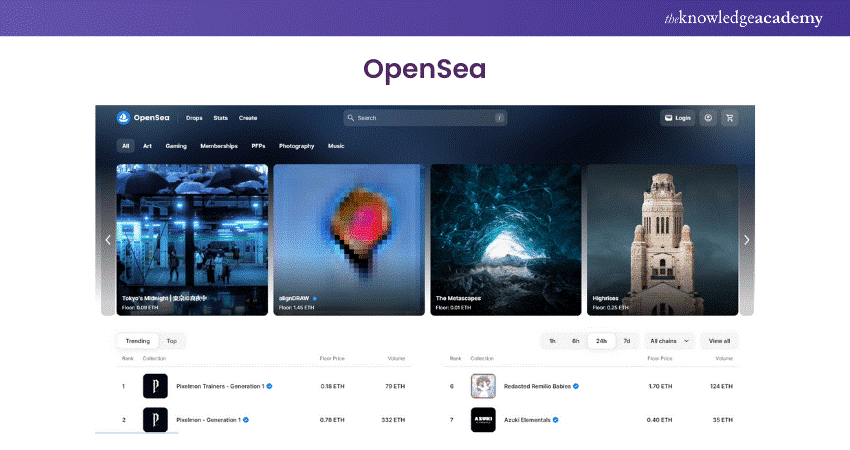Expand the All chains dropdown

[x=669, y=341]
